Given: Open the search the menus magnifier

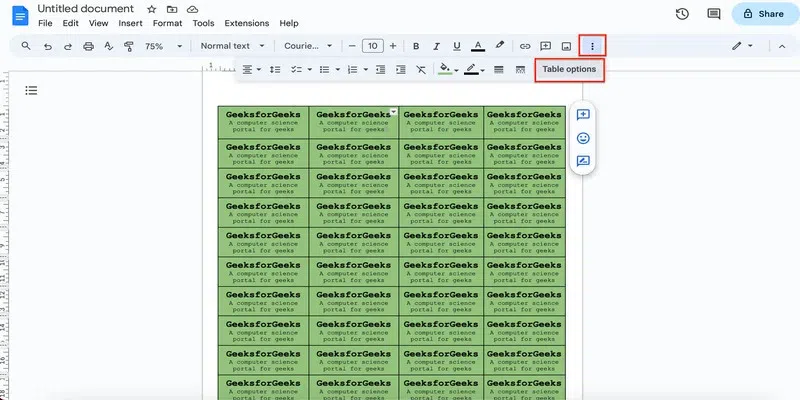Looking at the screenshot, I should [x=26, y=46].
